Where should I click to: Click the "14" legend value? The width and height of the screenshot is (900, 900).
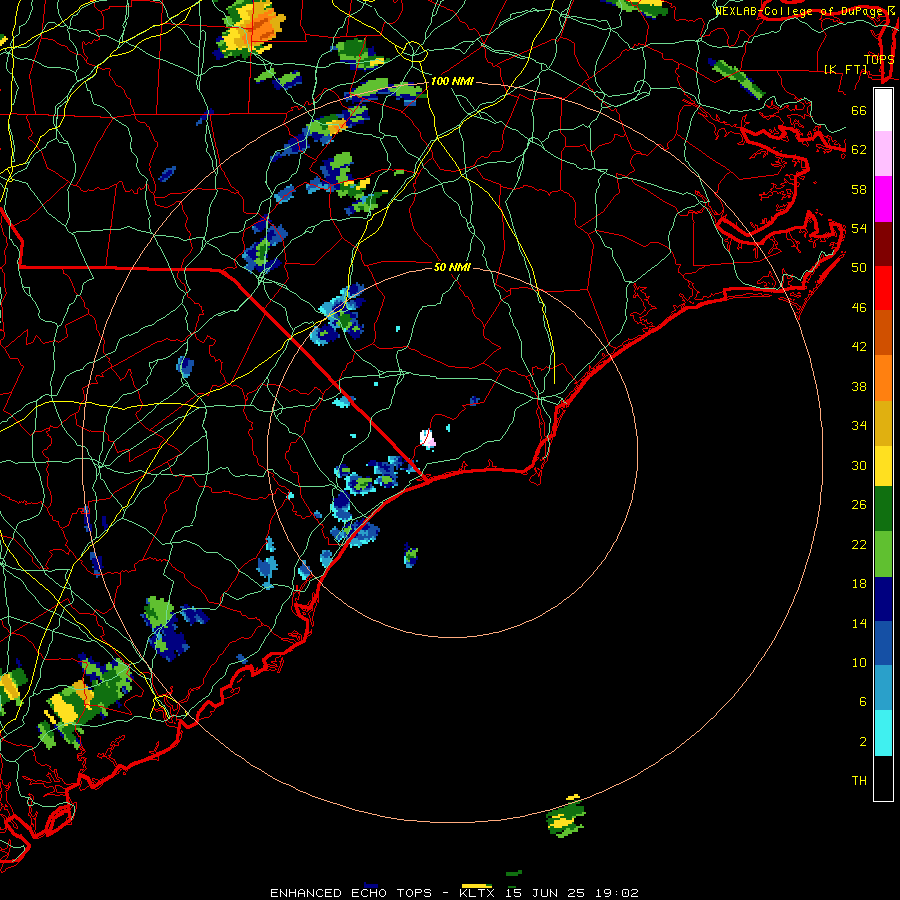point(859,624)
